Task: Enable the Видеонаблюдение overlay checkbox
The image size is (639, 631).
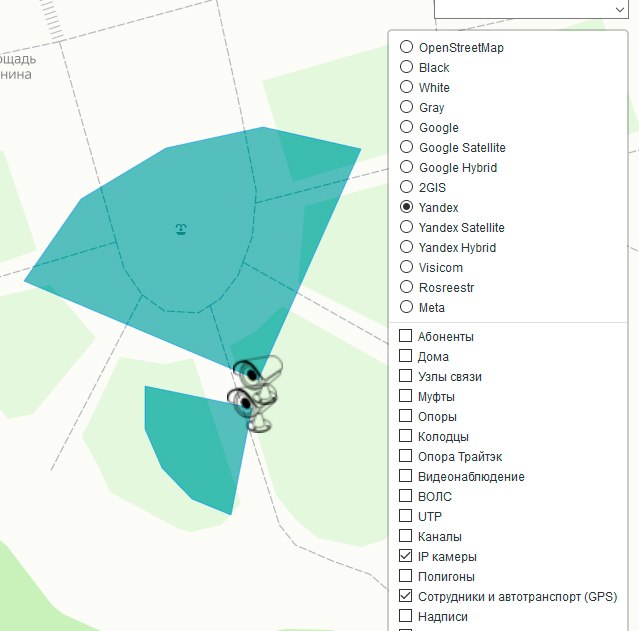Action: (405, 475)
